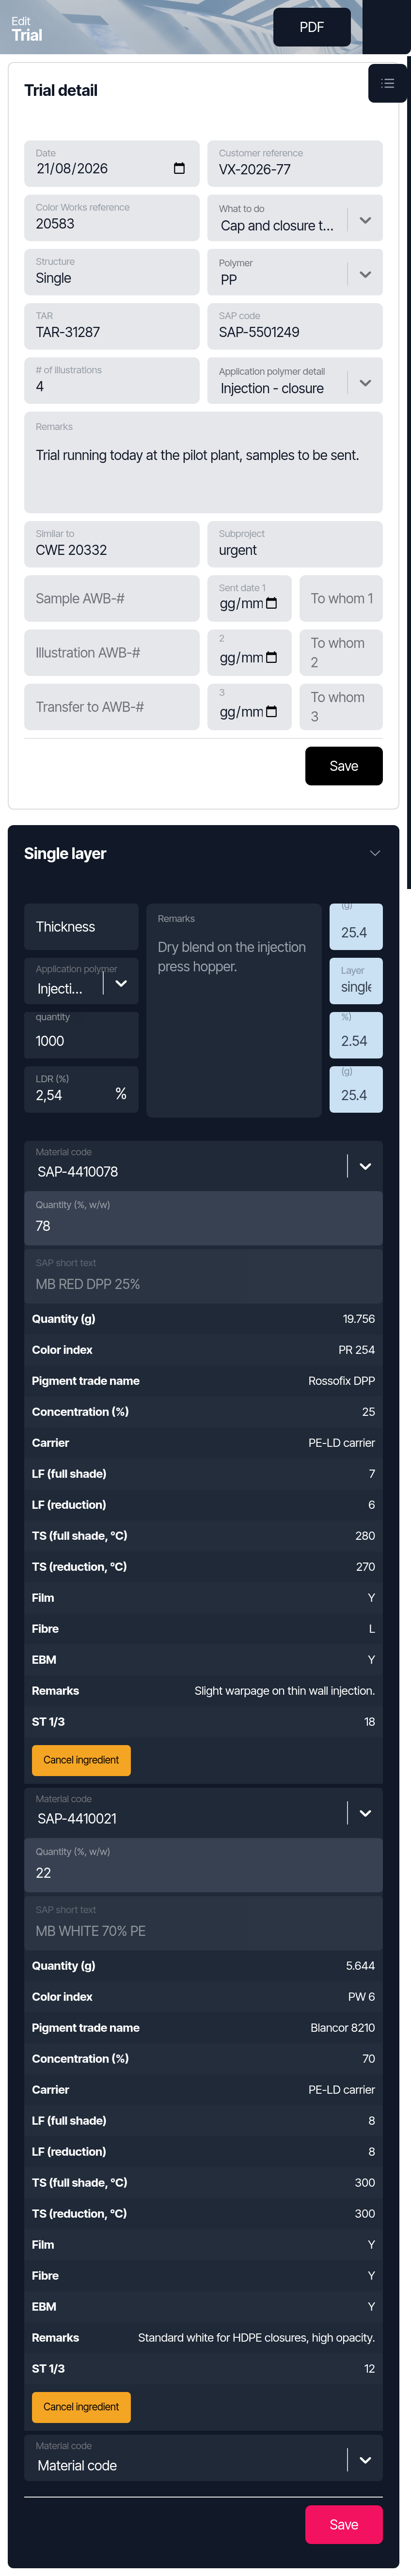Viewport: 411px width, 2576px height.
Task: Save the Trial detail form
Action: point(344,766)
